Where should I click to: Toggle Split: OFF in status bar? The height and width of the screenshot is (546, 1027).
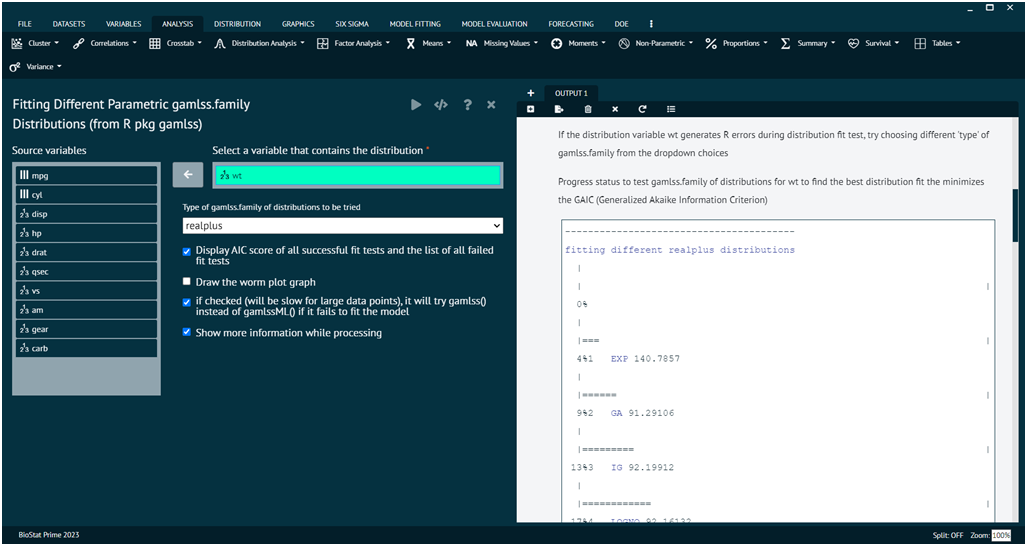[x=948, y=535]
